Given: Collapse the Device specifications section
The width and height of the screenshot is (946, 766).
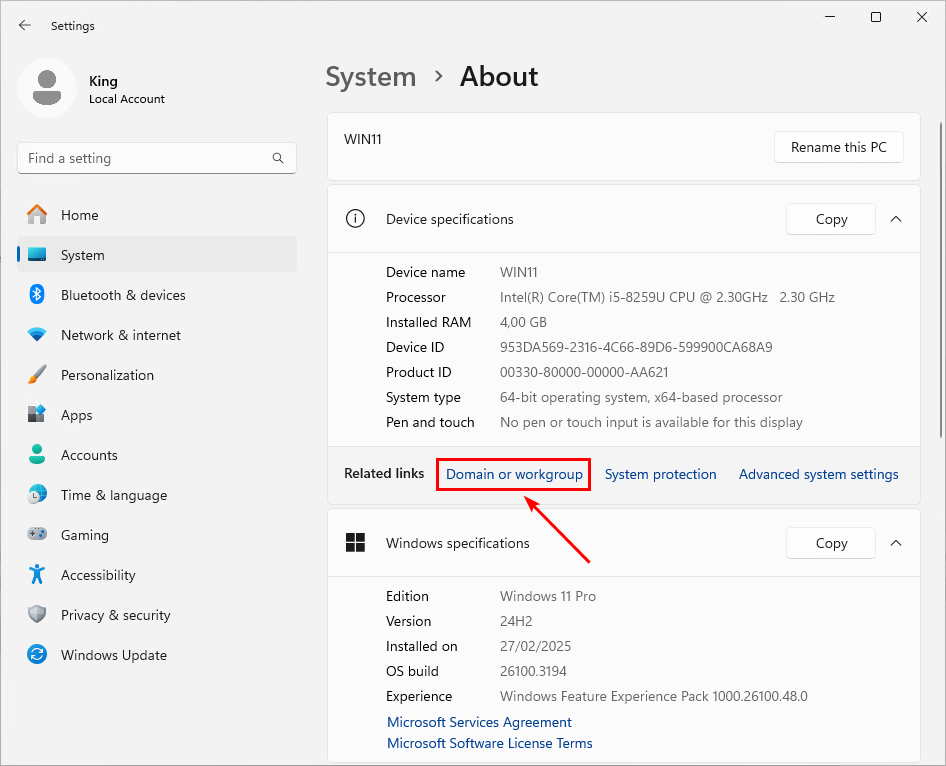Looking at the screenshot, I should (896, 219).
